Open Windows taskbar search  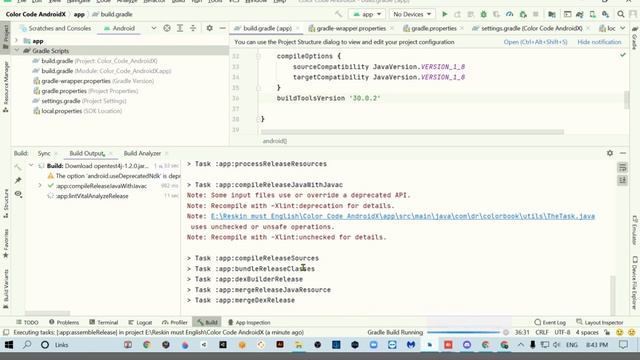click(27, 345)
